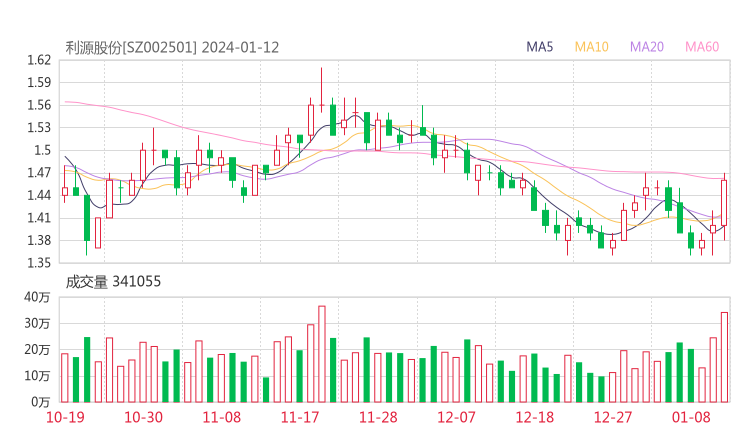Click the 11-28 date axis label
This screenshot has width=740, height=440.
click(378, 417)
